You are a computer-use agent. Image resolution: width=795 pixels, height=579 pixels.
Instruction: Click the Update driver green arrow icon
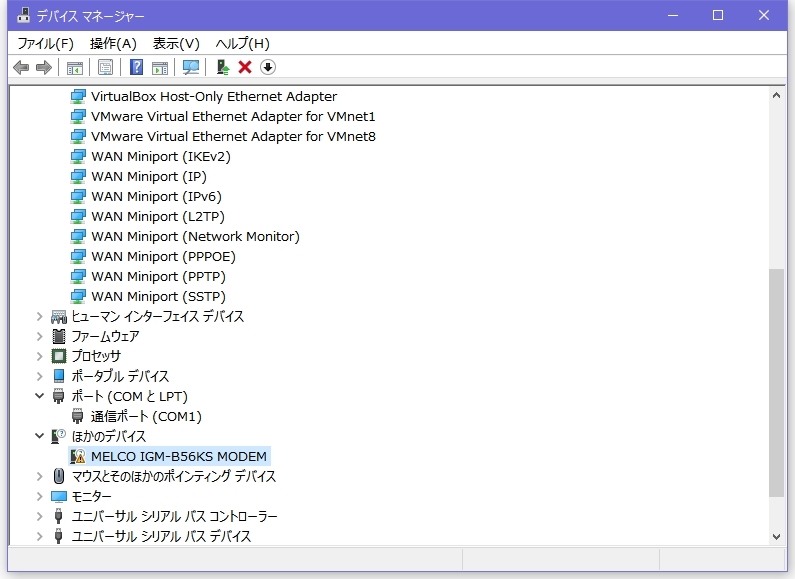tap(223, 67)
